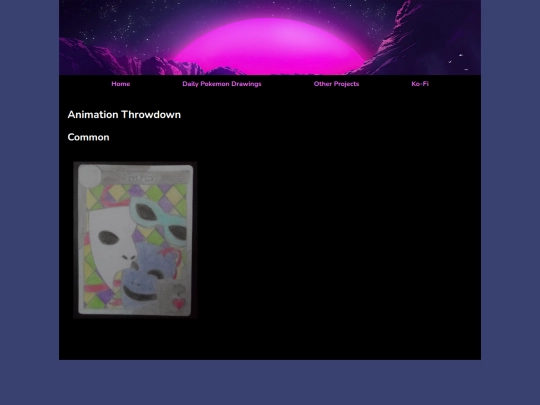Select the Animation Throwdown heading text
Screen dimensions: 540x405
124,115
